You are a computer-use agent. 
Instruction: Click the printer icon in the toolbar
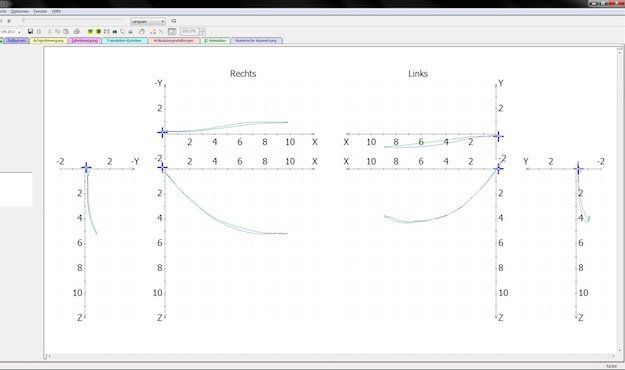[77, 31]
